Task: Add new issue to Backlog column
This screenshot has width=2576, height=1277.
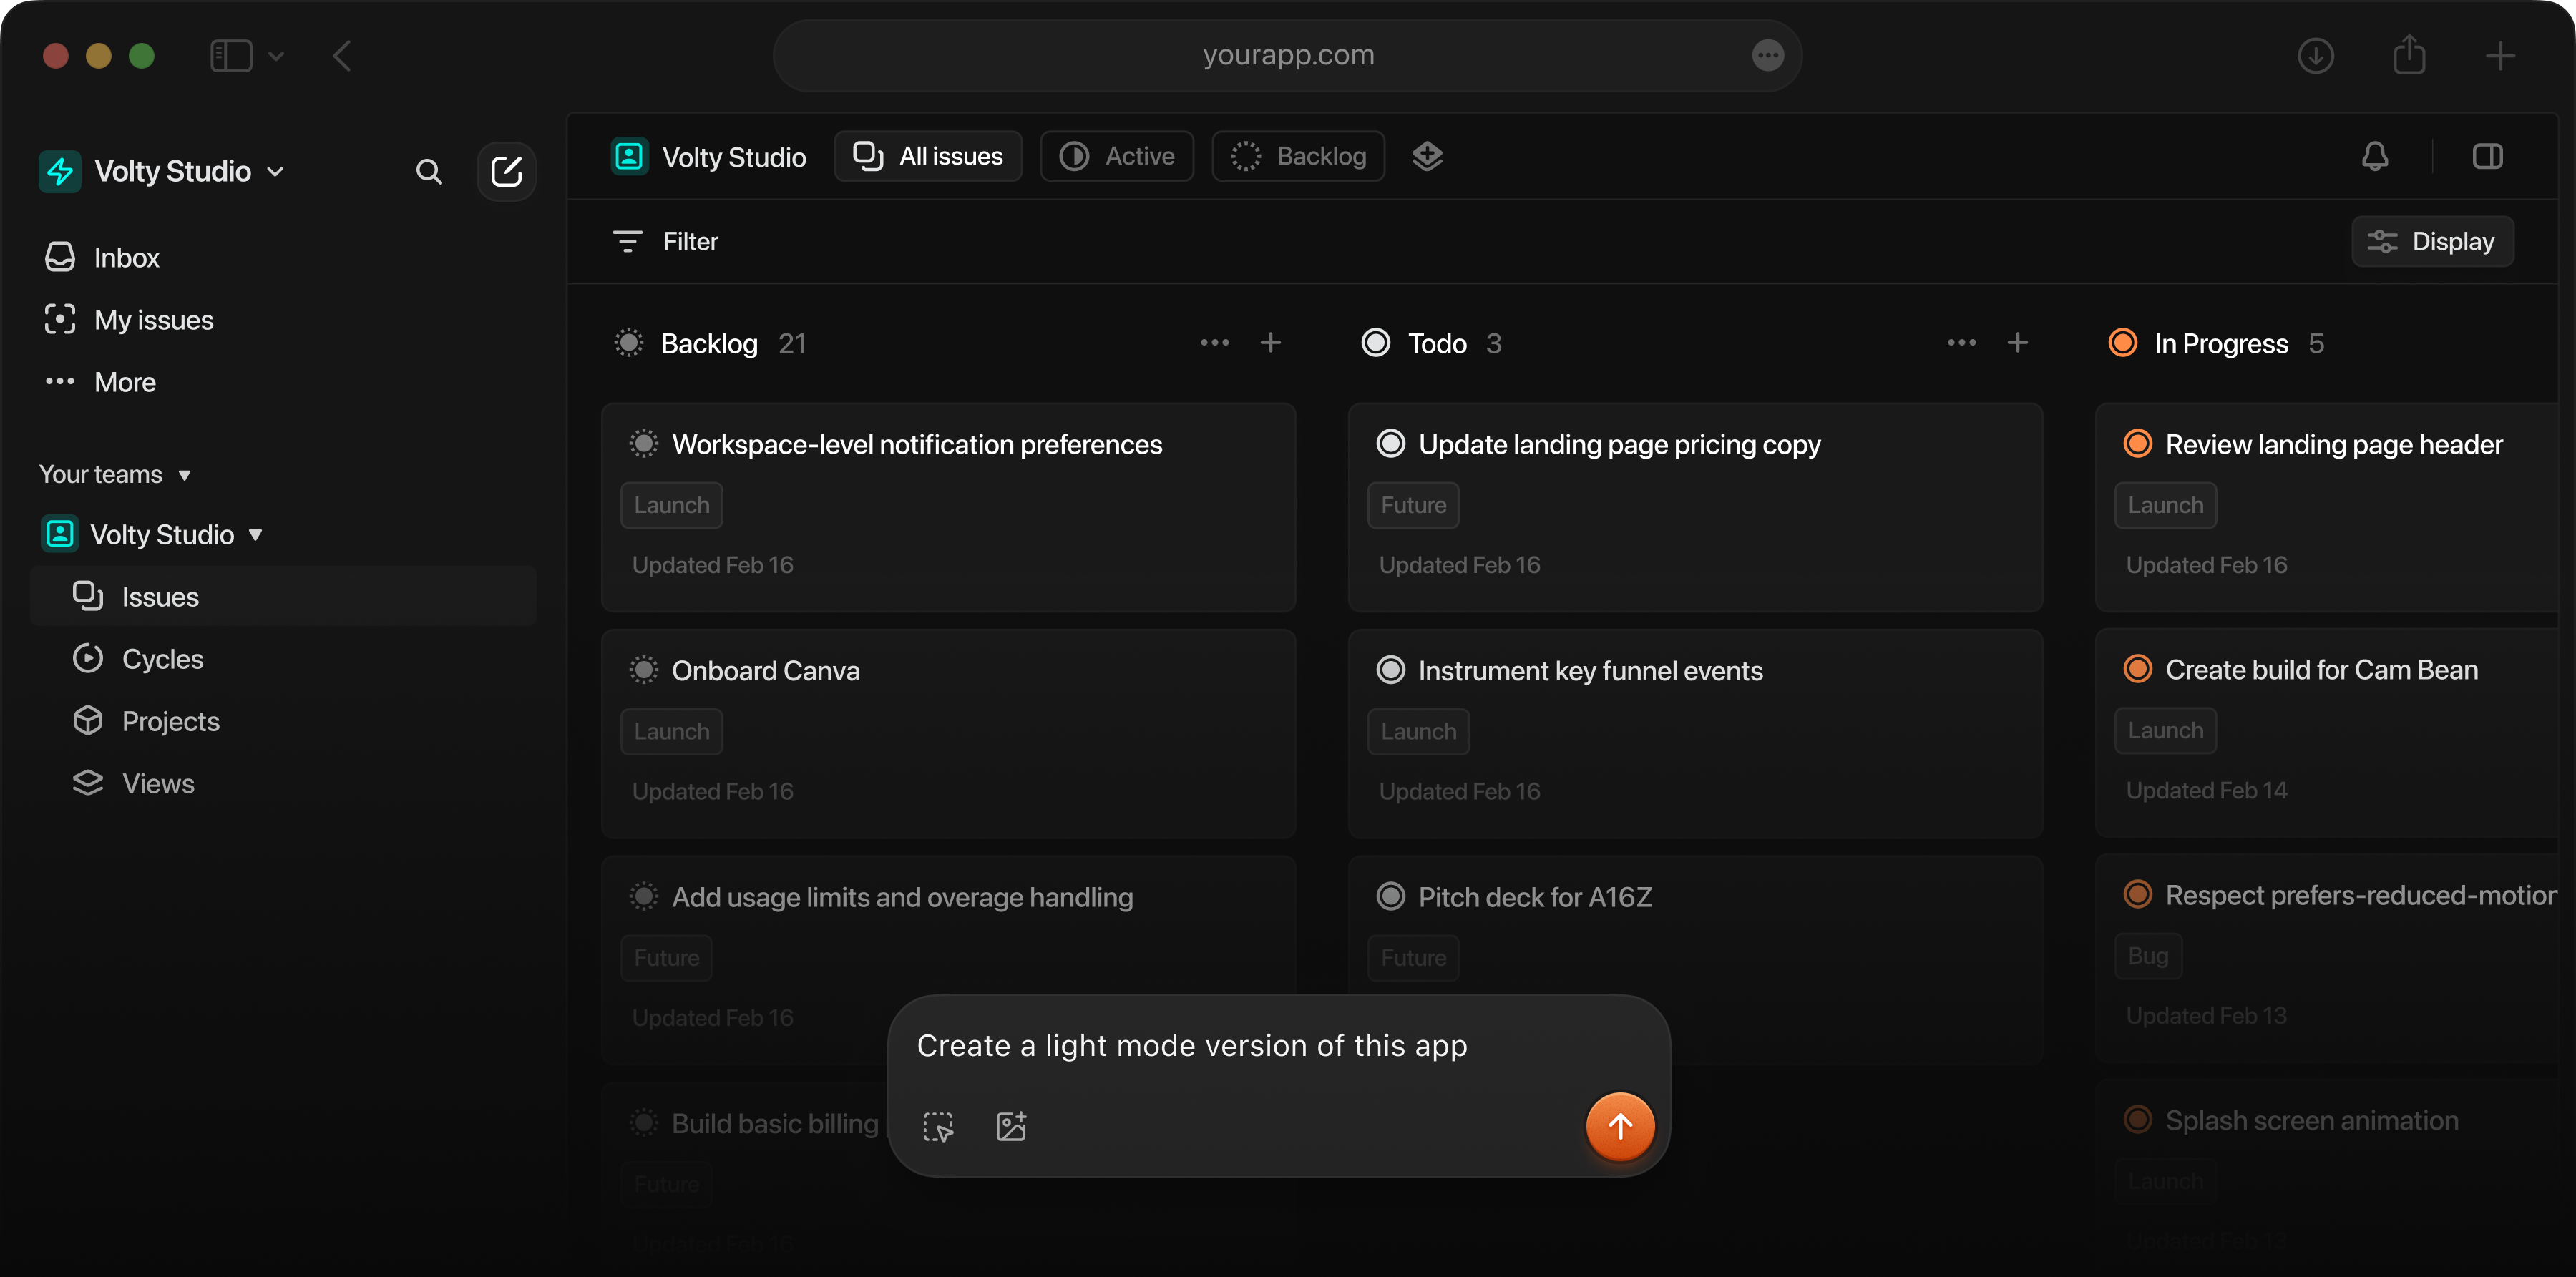Action: pos(1270,343)
